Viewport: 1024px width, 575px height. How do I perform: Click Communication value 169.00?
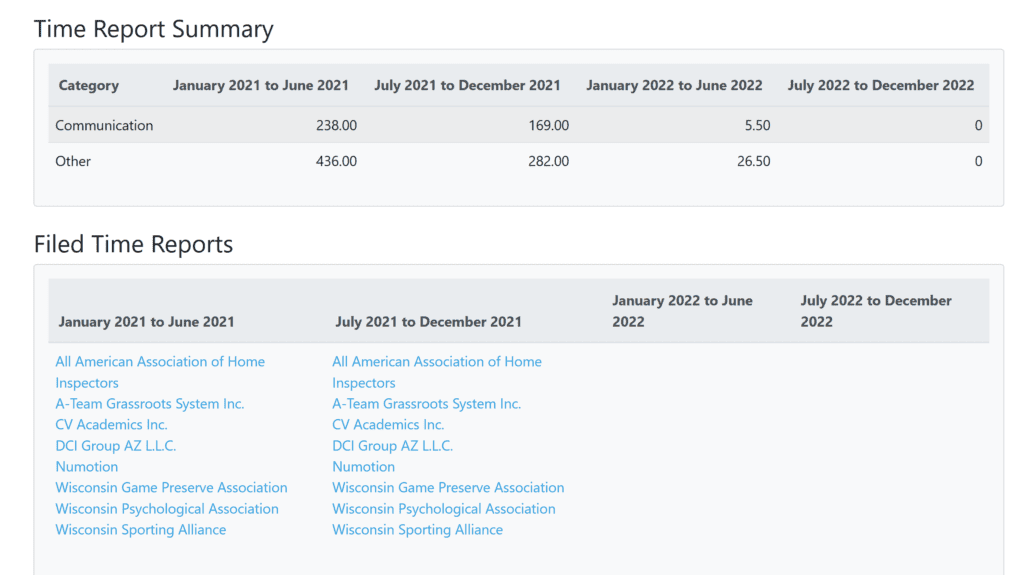click(549, 125)
